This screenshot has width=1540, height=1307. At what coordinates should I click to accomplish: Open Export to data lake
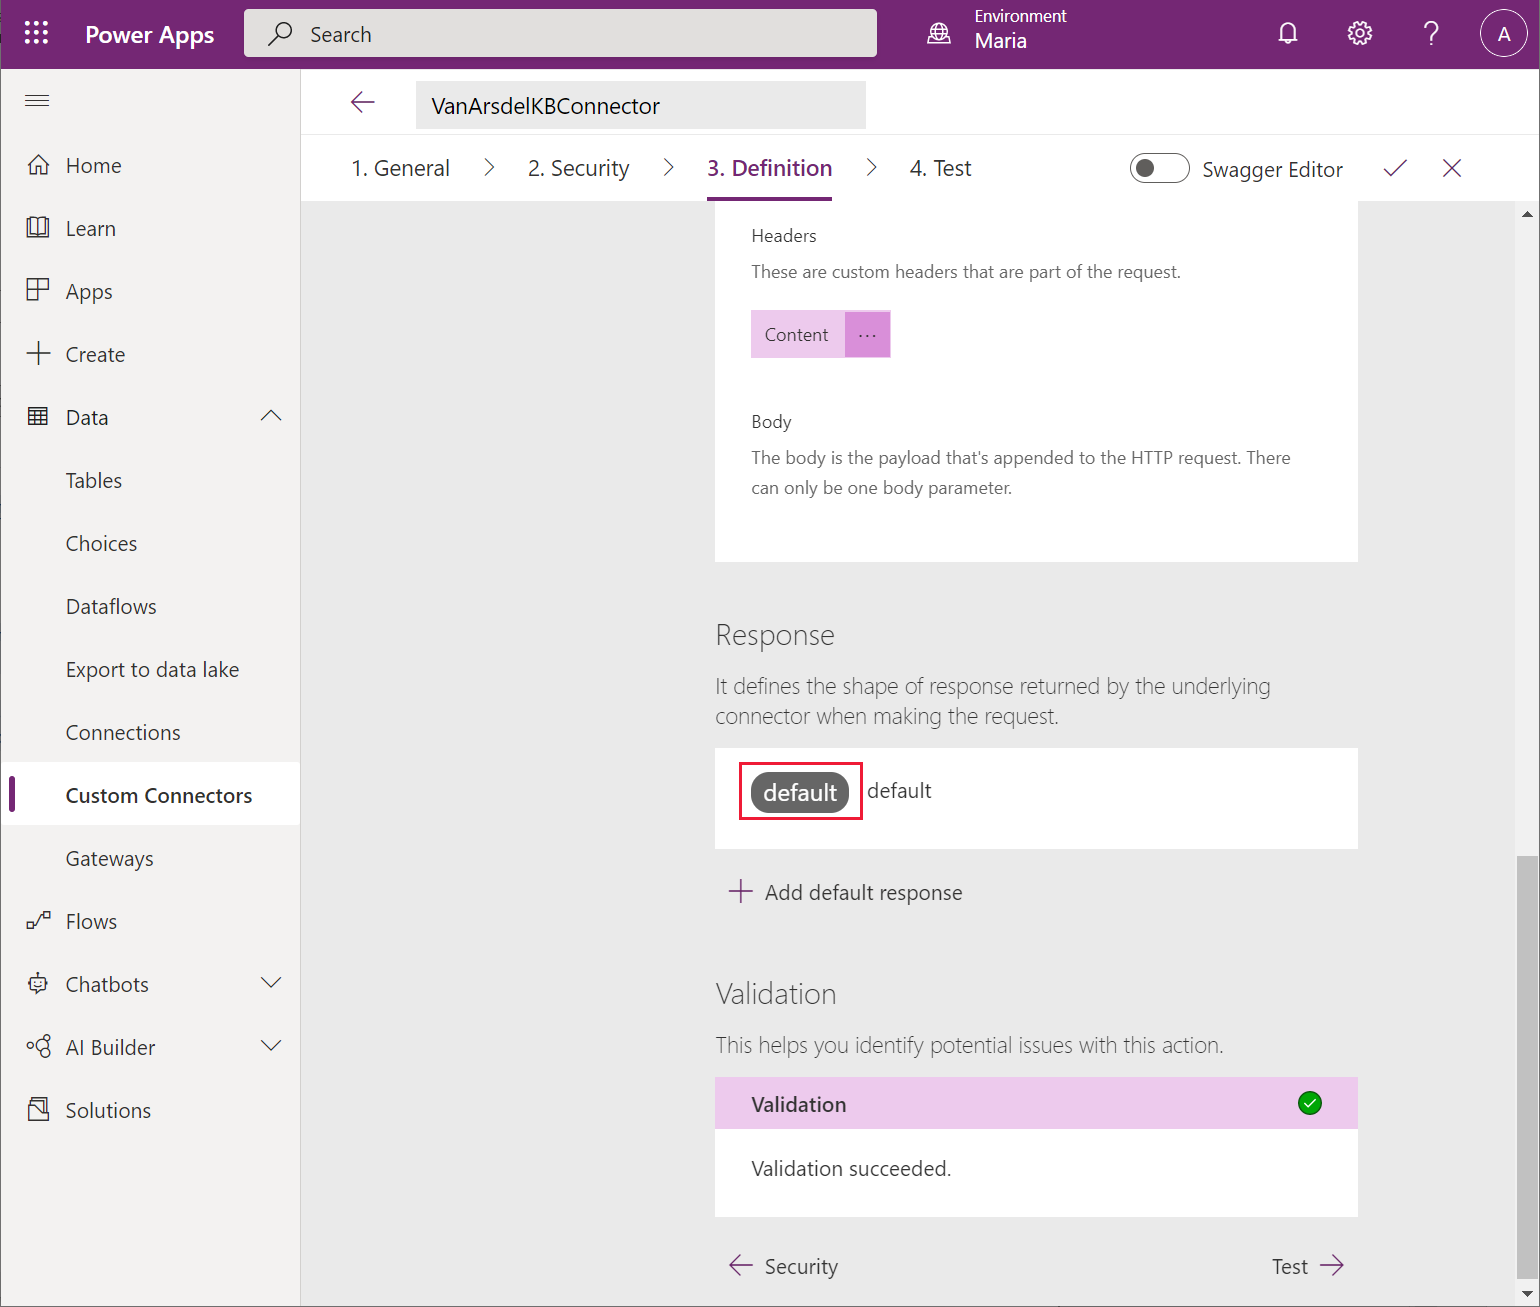150,669
